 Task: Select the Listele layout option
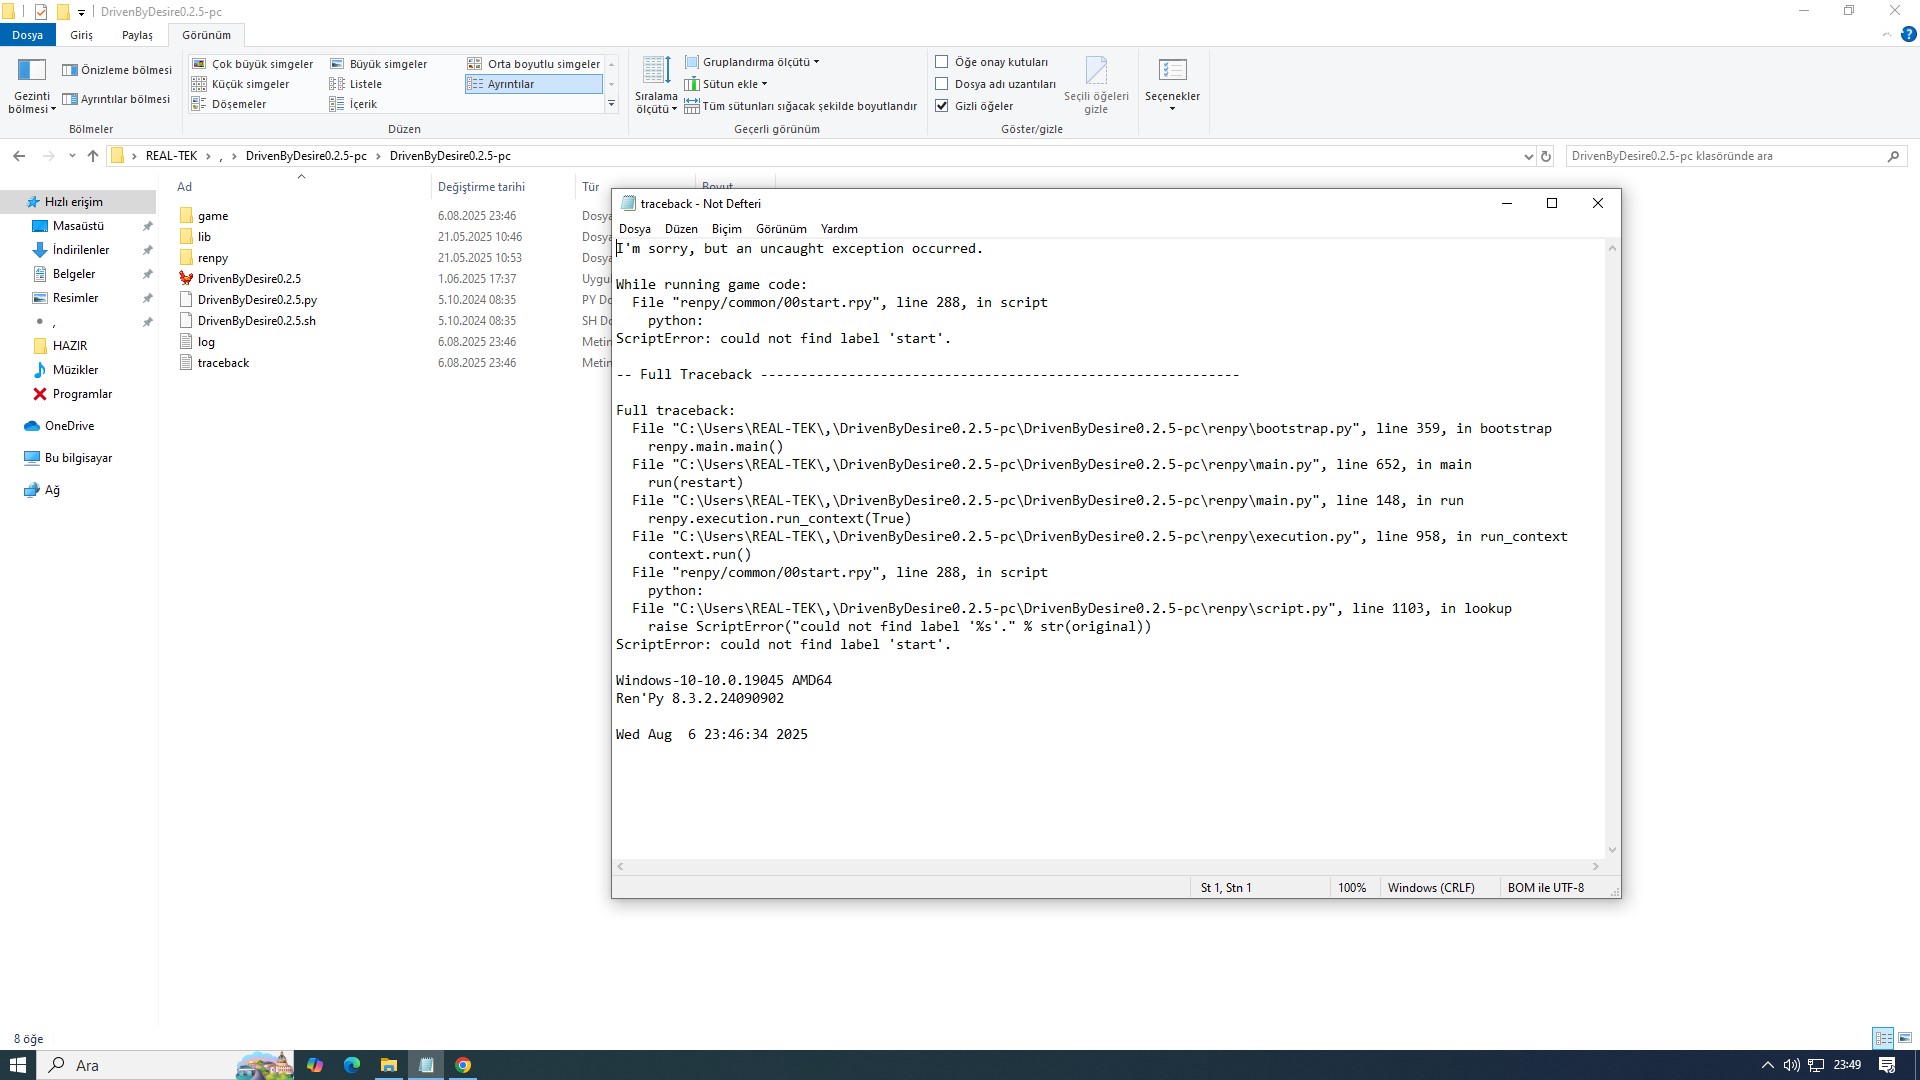click(365, 84)
